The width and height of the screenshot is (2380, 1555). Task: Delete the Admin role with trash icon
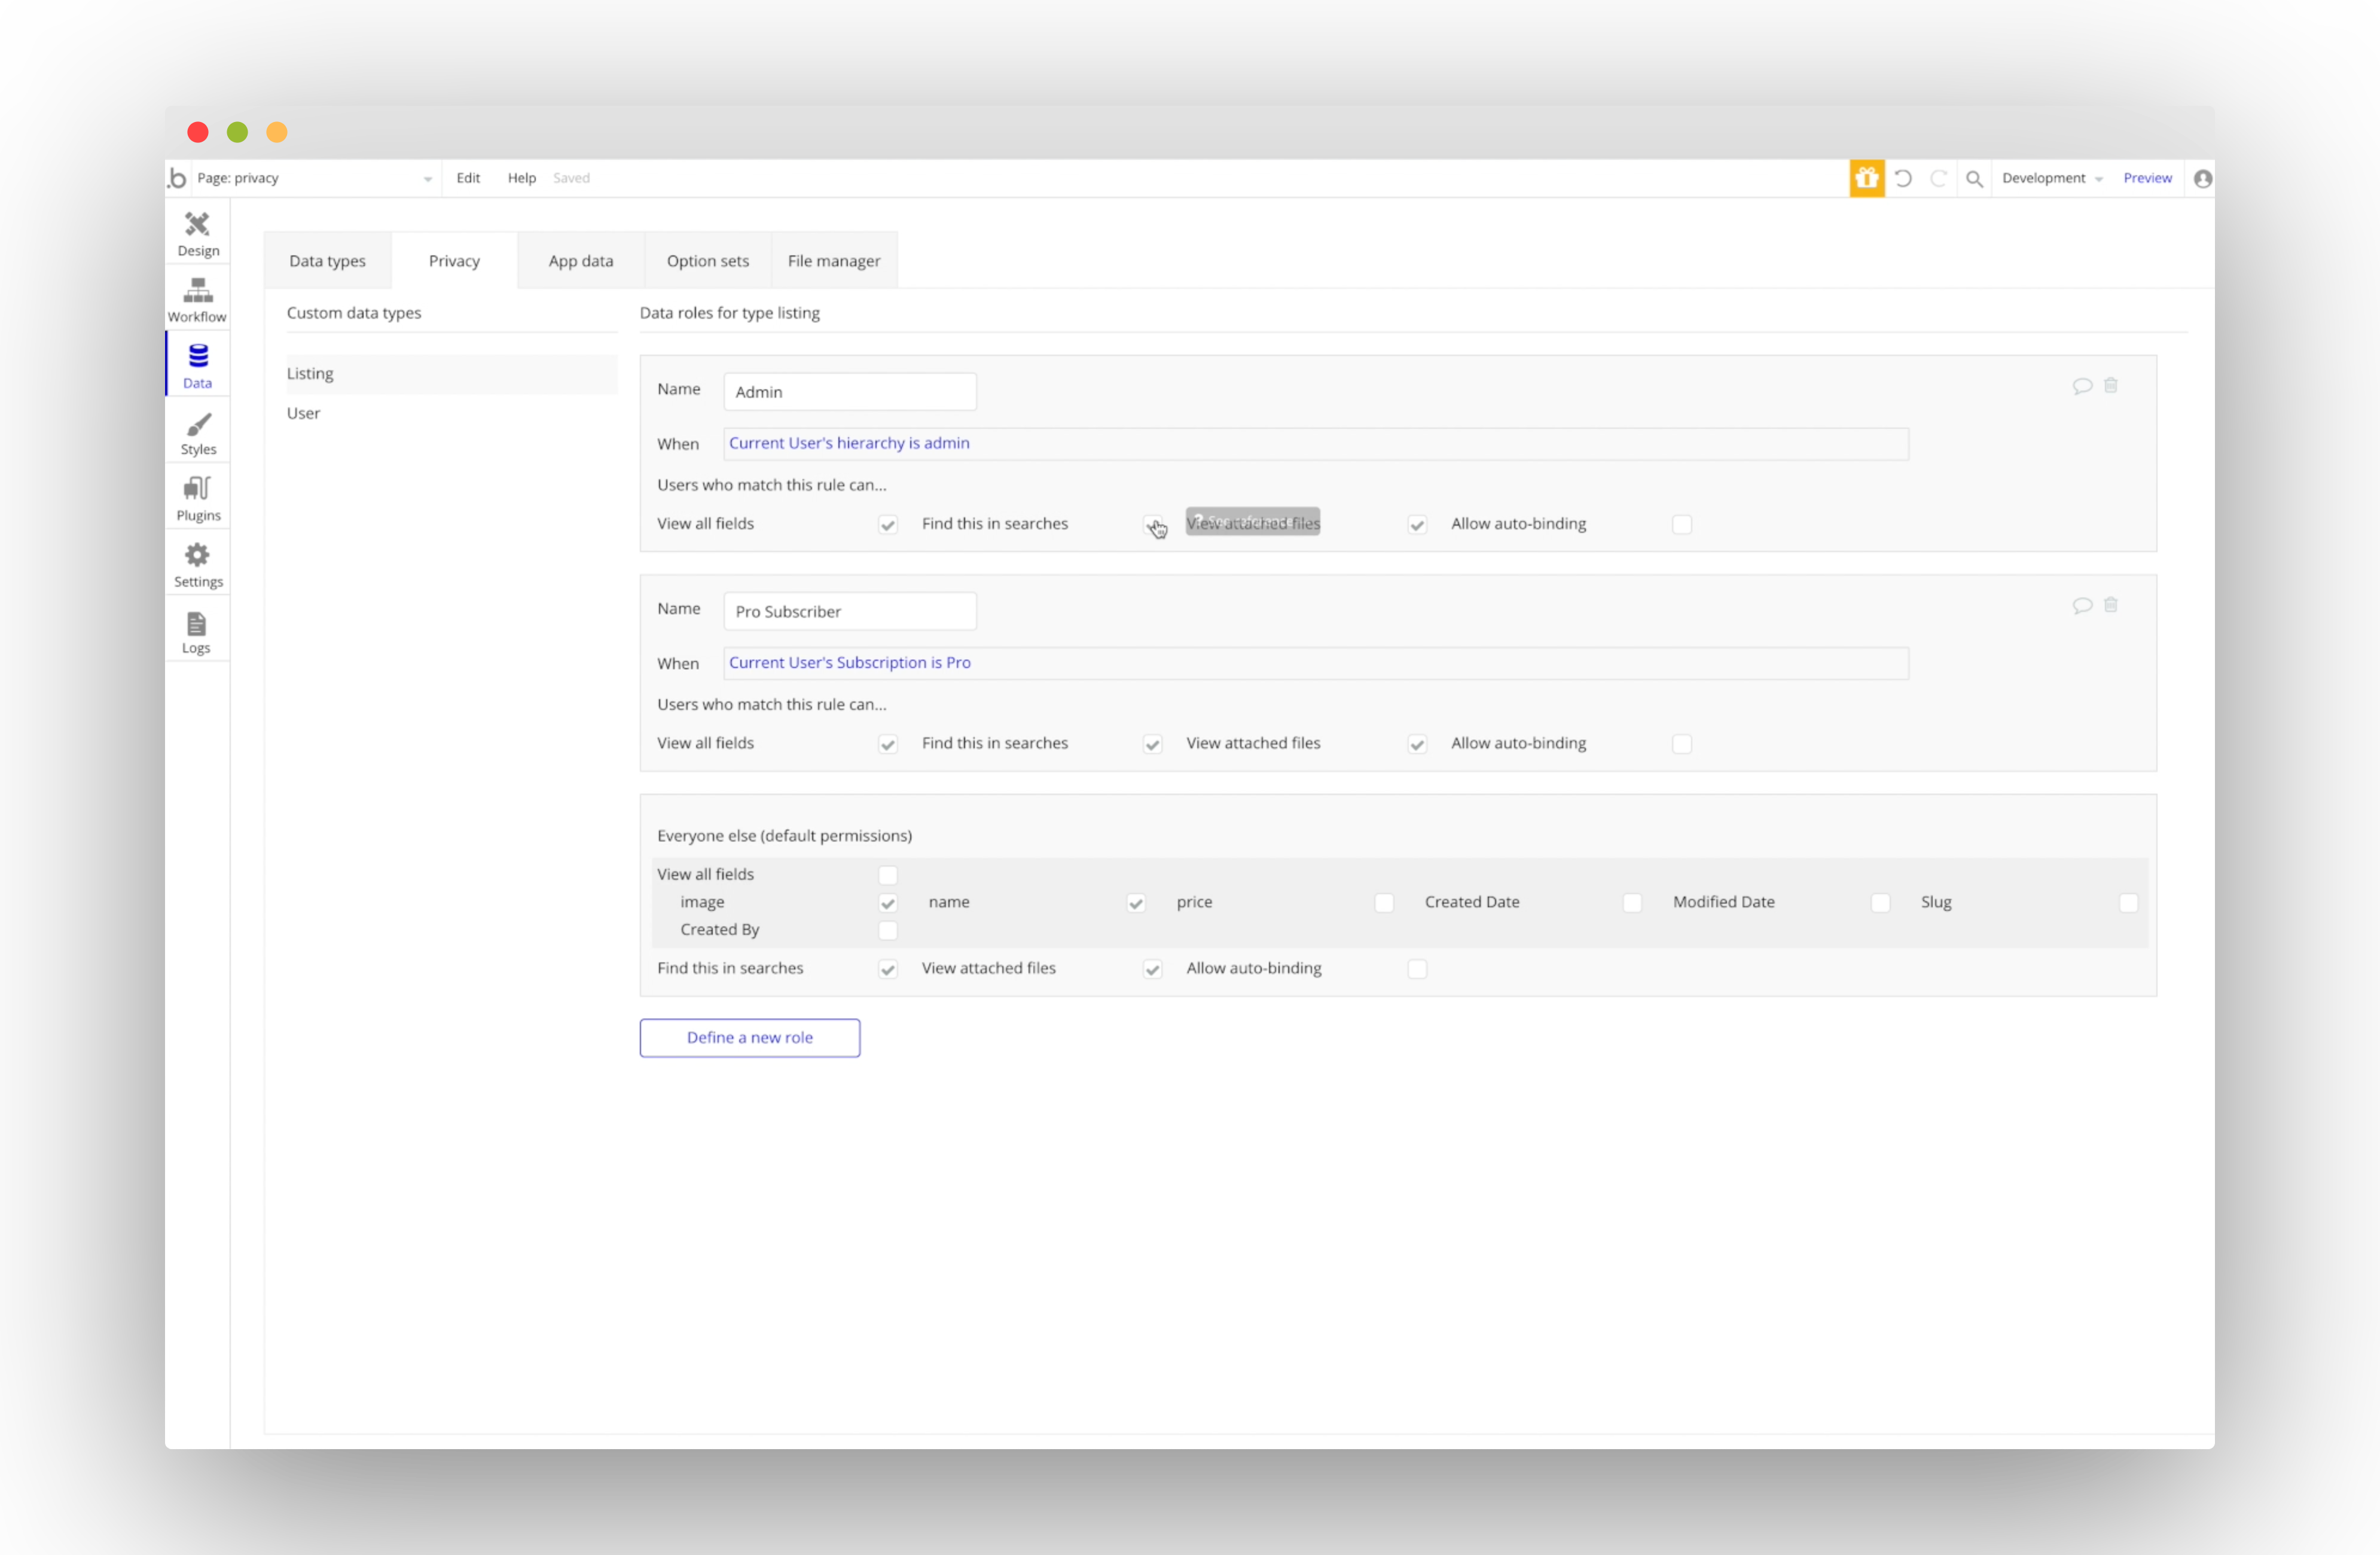(x=2111, y=385)
